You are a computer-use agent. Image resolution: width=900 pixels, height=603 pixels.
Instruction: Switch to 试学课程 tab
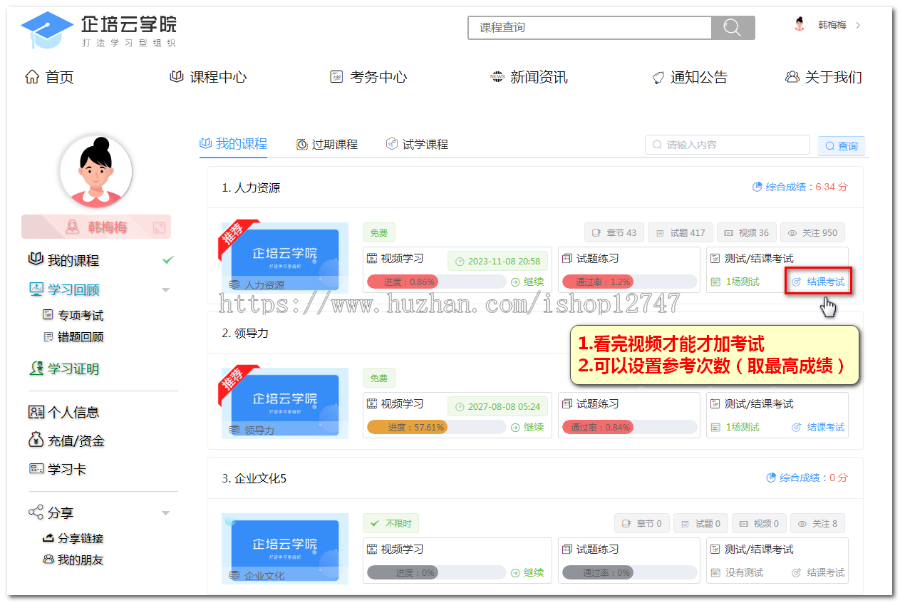point(417,145)
